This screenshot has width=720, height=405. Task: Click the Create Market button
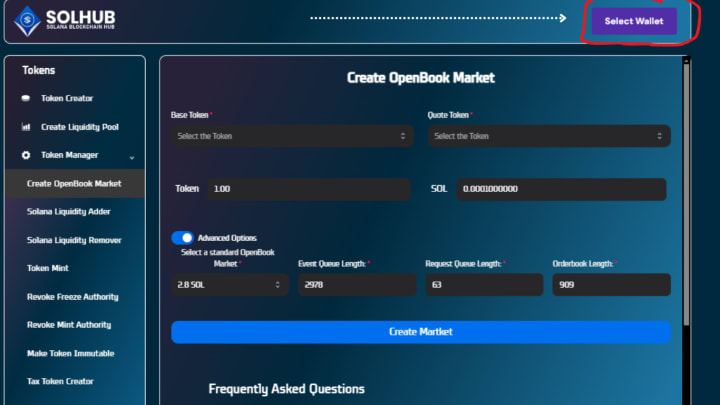[x=421, y=332]
